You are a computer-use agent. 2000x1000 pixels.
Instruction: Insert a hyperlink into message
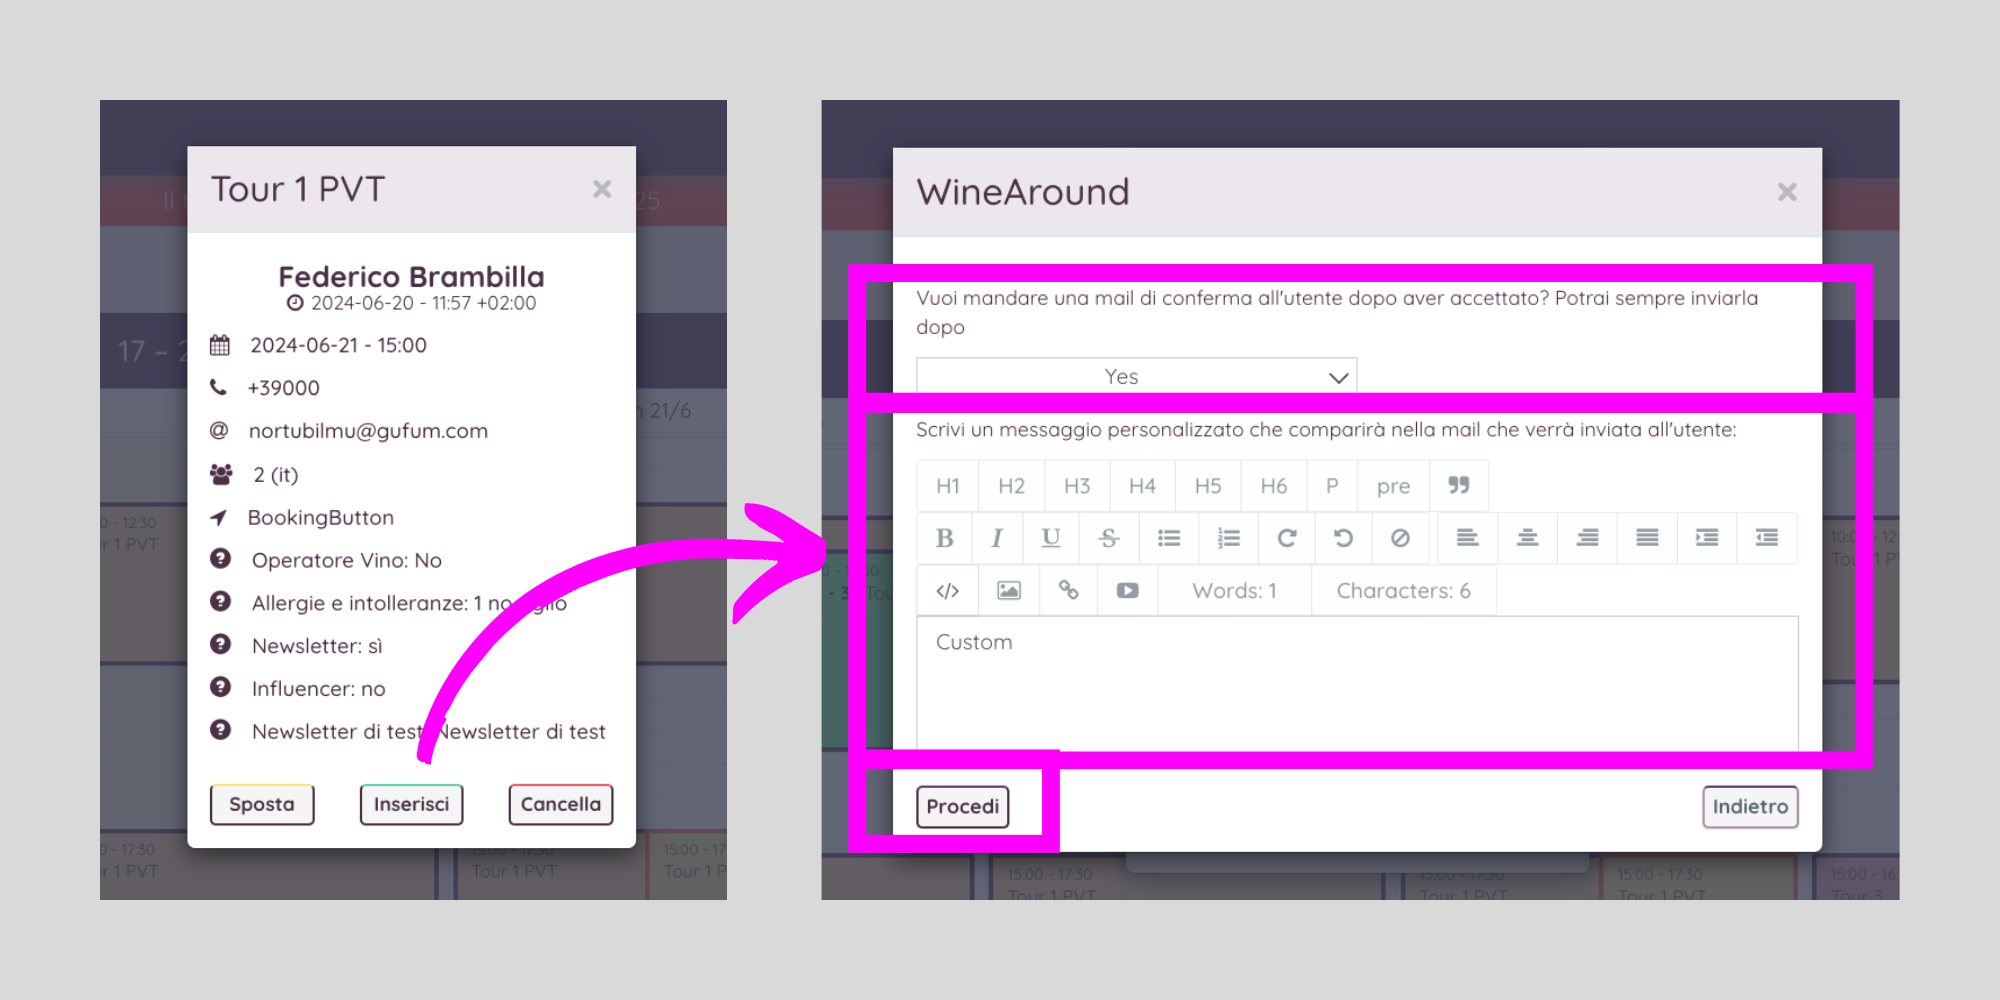click(x=1068, y=591)
